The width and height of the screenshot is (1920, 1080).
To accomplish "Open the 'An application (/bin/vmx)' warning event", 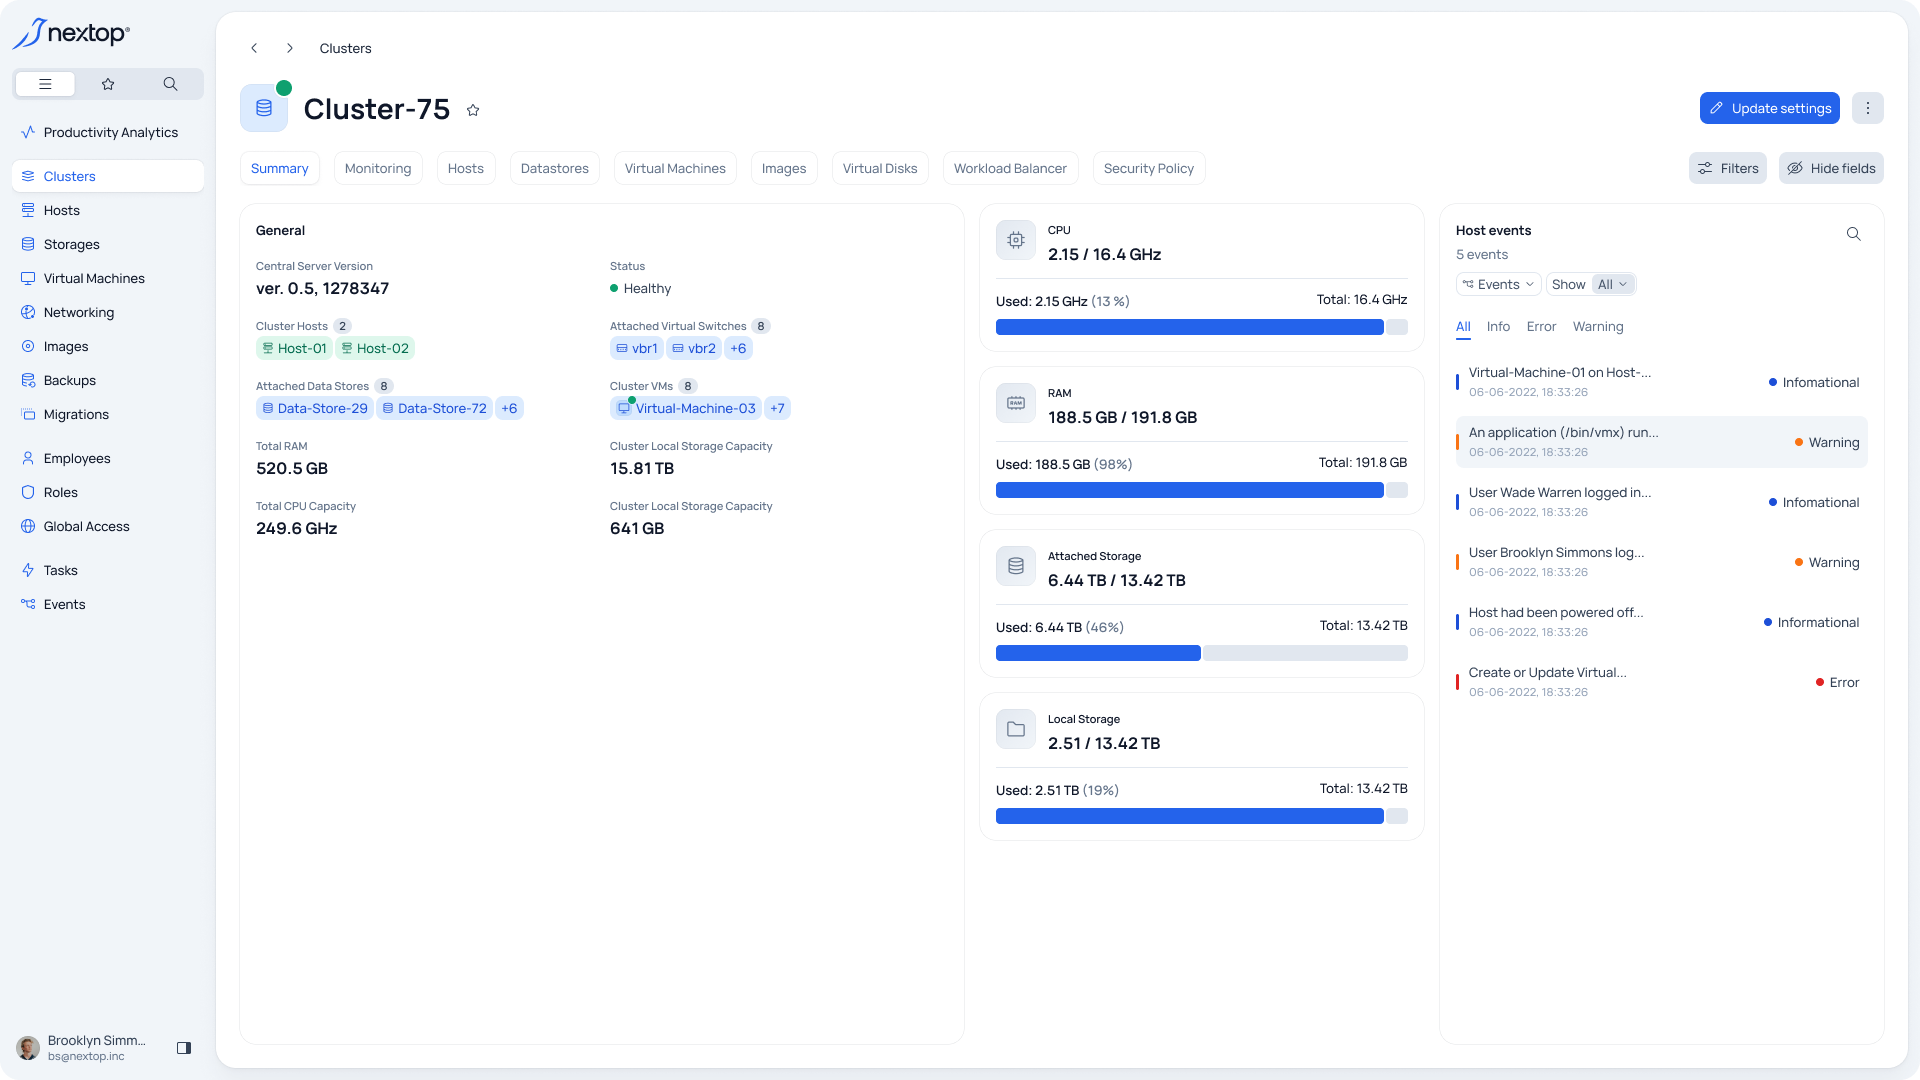I will [1661, 442].
